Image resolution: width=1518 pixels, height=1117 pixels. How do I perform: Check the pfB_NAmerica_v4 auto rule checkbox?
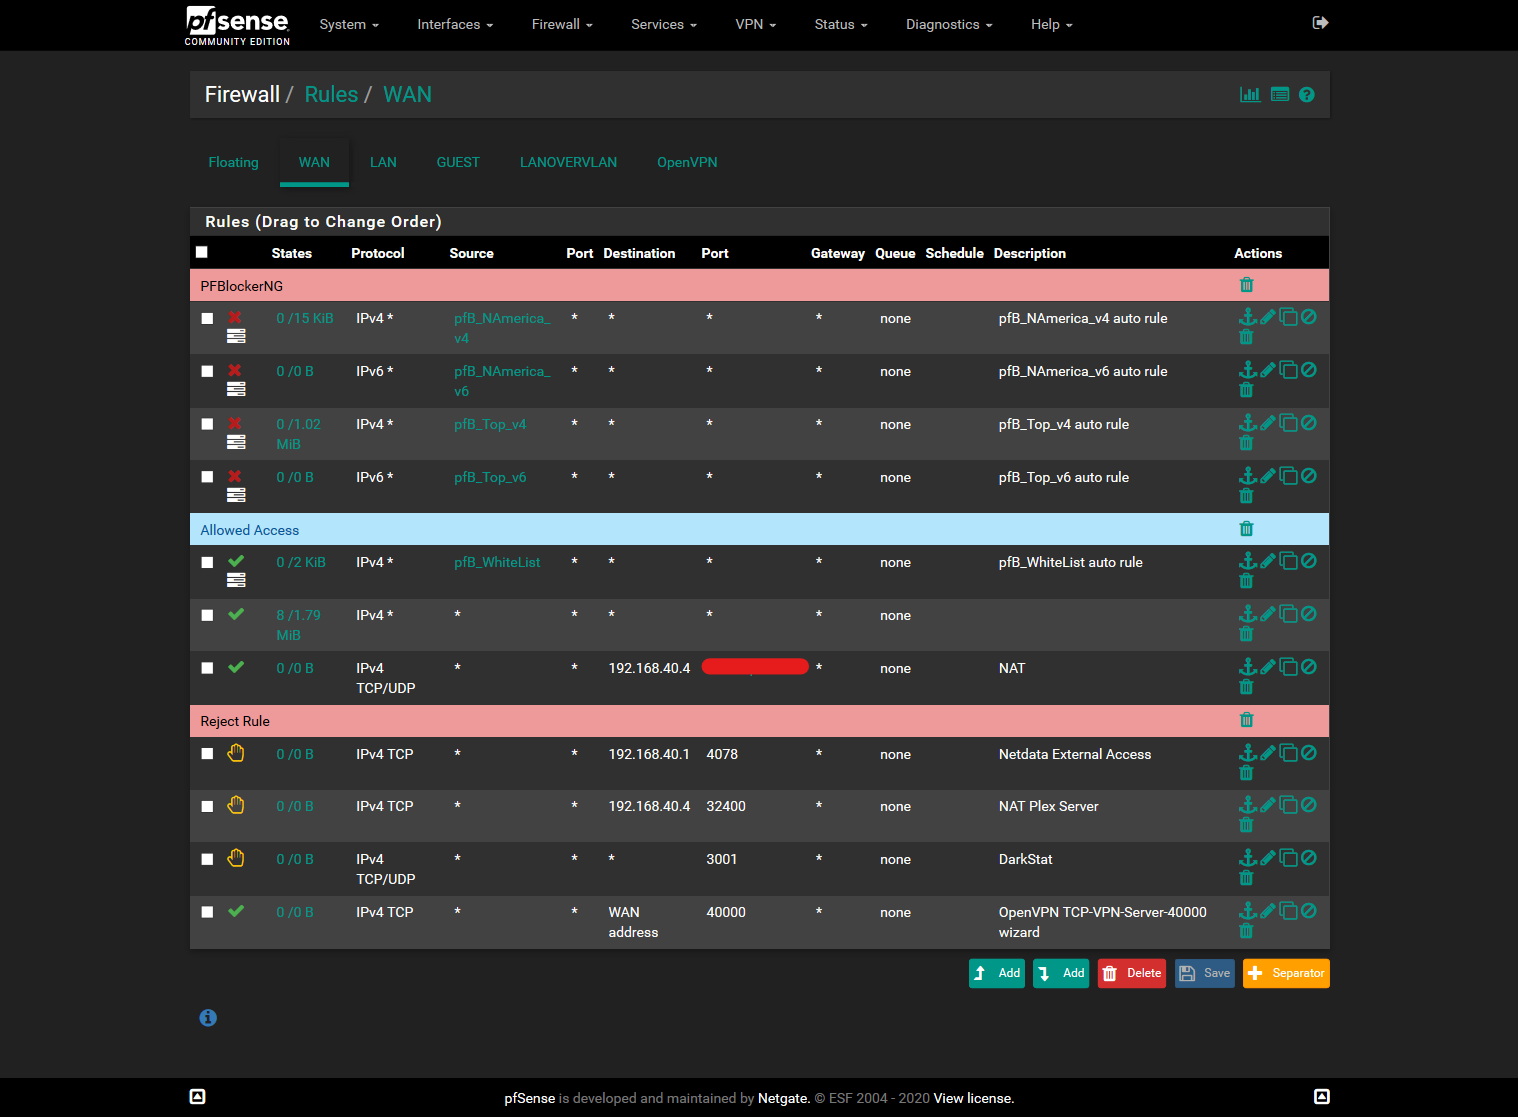coord(207,318)
